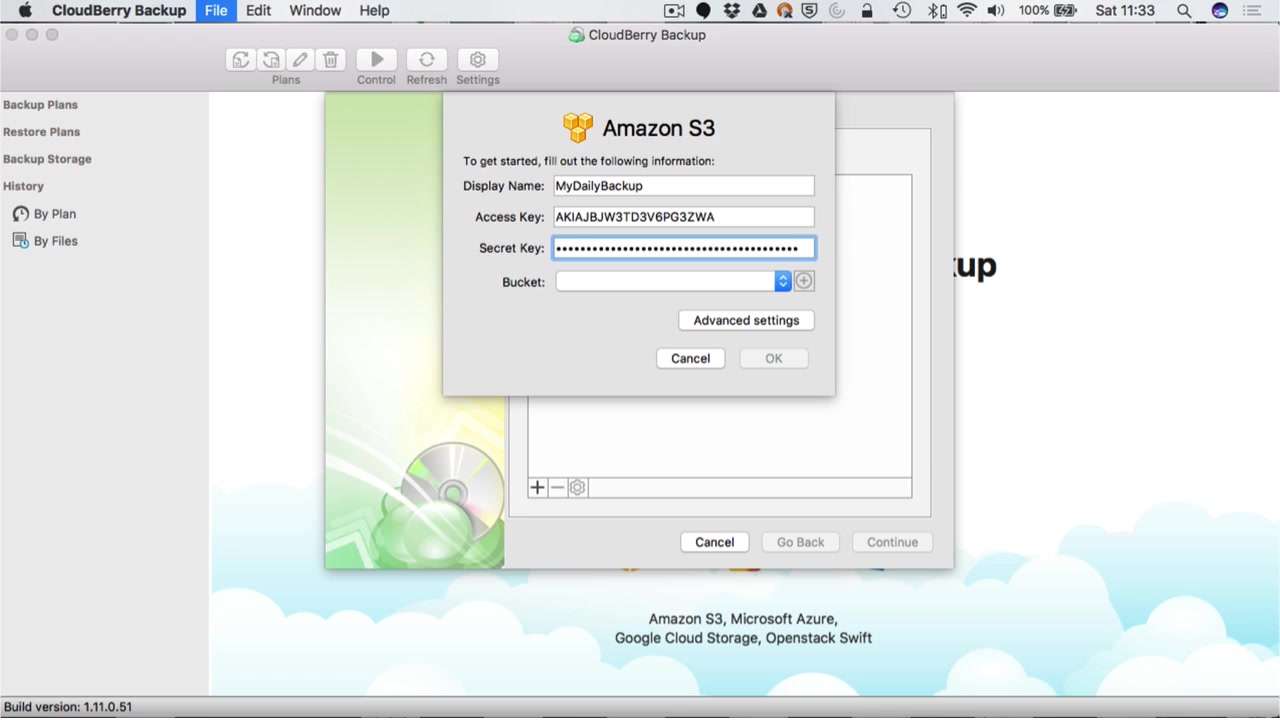This screenshot has width=1280, height=720.
Task: Open the Help menu
Action: tap(374, 11)
